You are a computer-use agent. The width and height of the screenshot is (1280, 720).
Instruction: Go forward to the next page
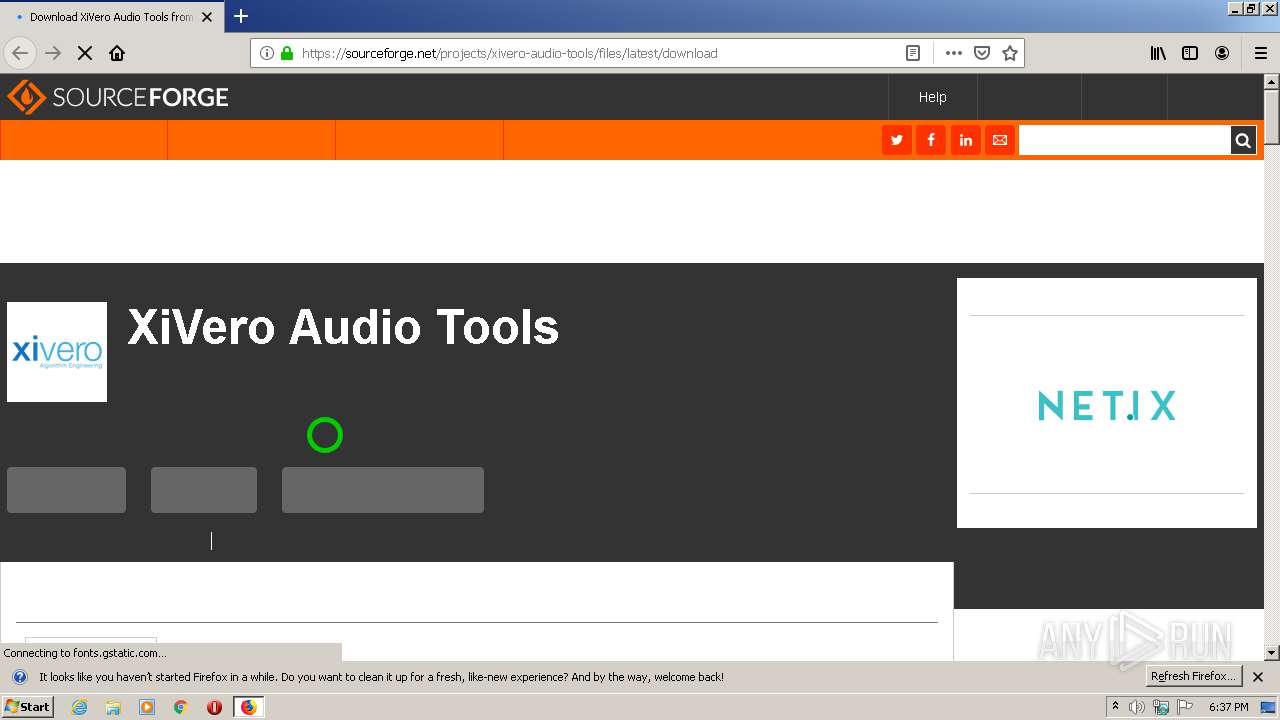53,53
